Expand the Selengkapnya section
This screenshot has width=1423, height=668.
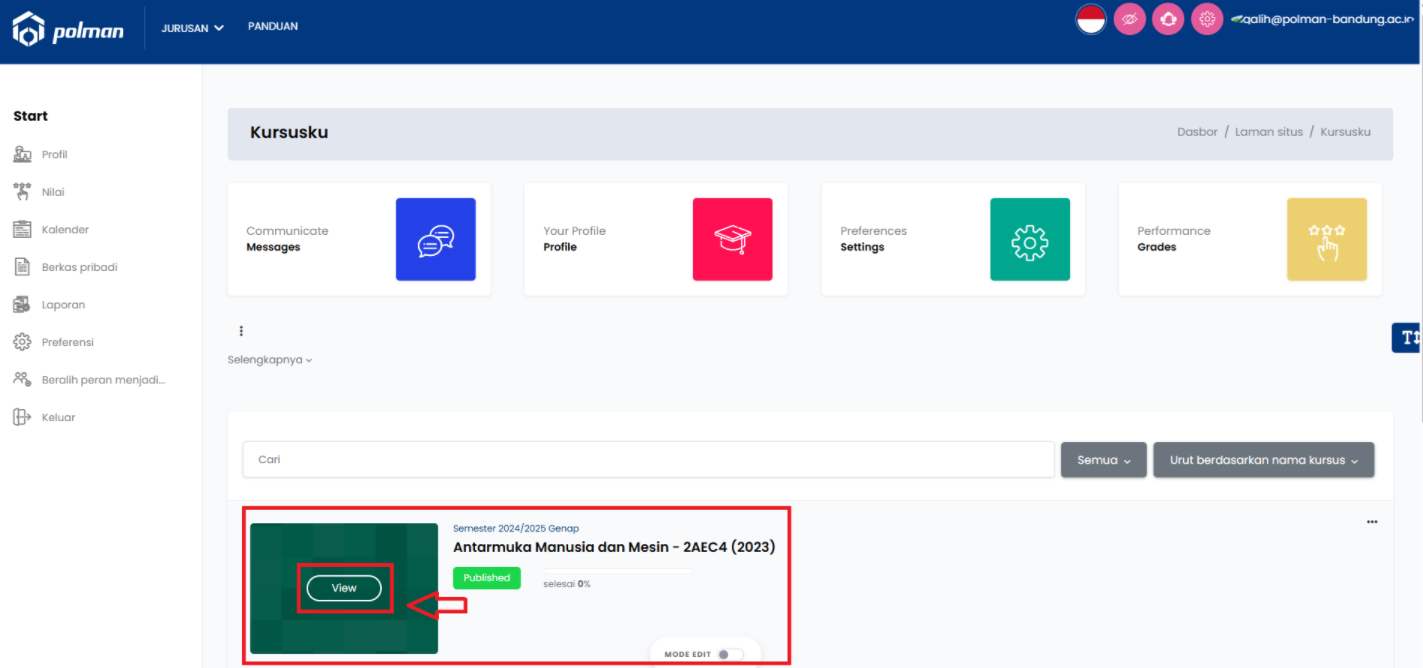tap(269, 360)
